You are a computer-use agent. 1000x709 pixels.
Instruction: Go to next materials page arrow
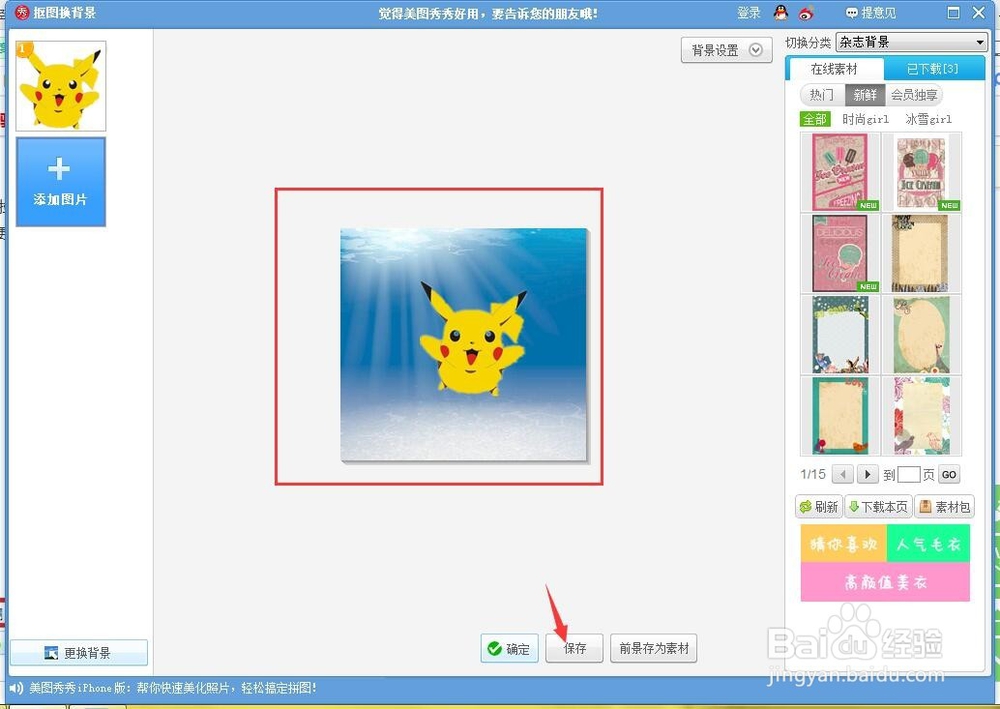[867, 474]
